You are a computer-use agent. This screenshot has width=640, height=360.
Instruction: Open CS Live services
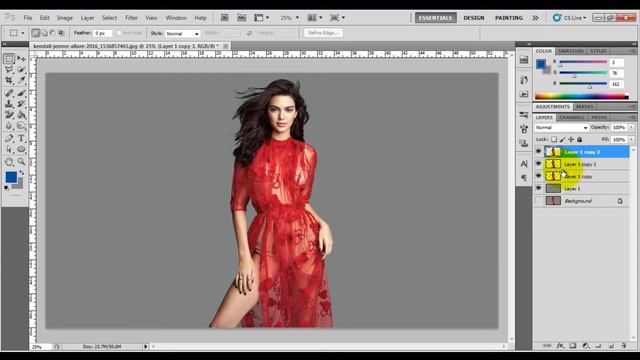pyautogui.click(x=569, y=18)
